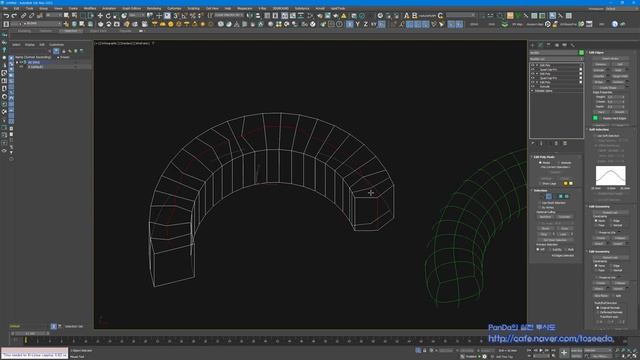
Task: Click the yellow cage color swatch
Action: 566,184
